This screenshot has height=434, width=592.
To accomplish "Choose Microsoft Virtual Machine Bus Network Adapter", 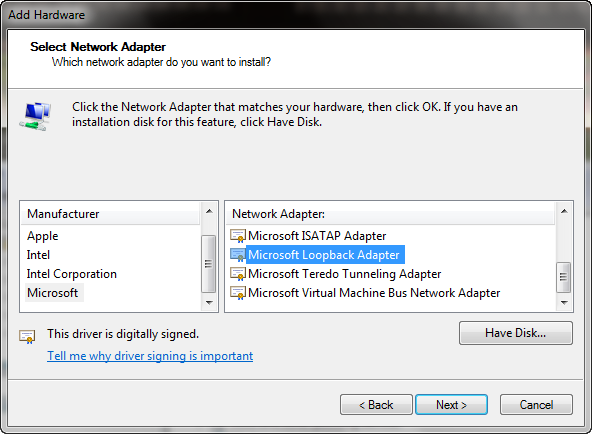I will point(374,293).
